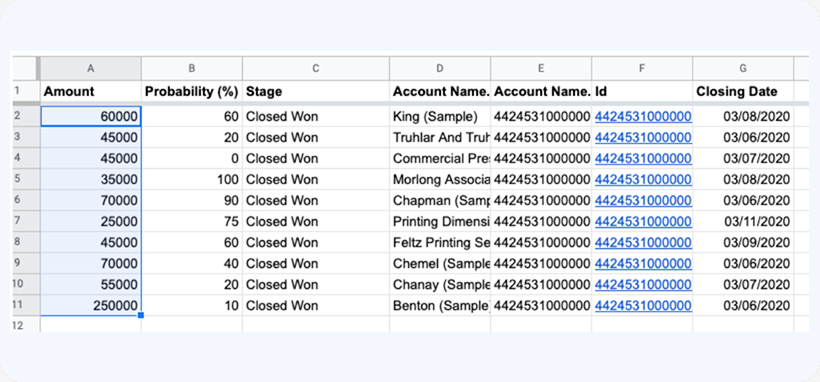
Task: Click the Printing Dimensi account cell
Action: (x=440, y=221)
